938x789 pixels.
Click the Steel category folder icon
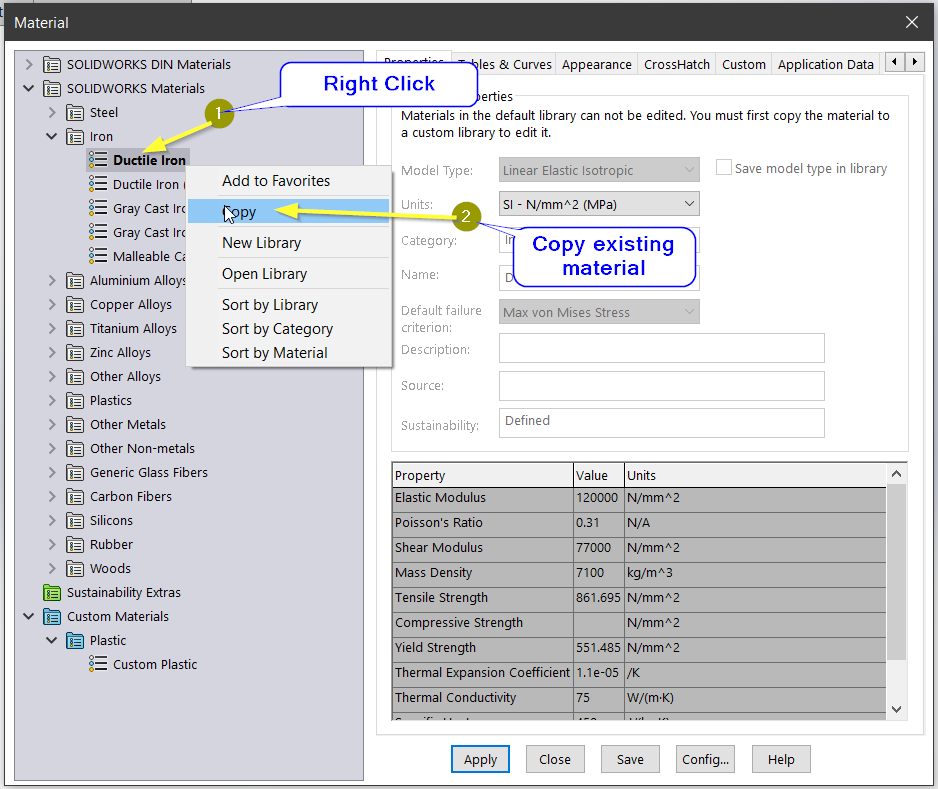point(75,112)
